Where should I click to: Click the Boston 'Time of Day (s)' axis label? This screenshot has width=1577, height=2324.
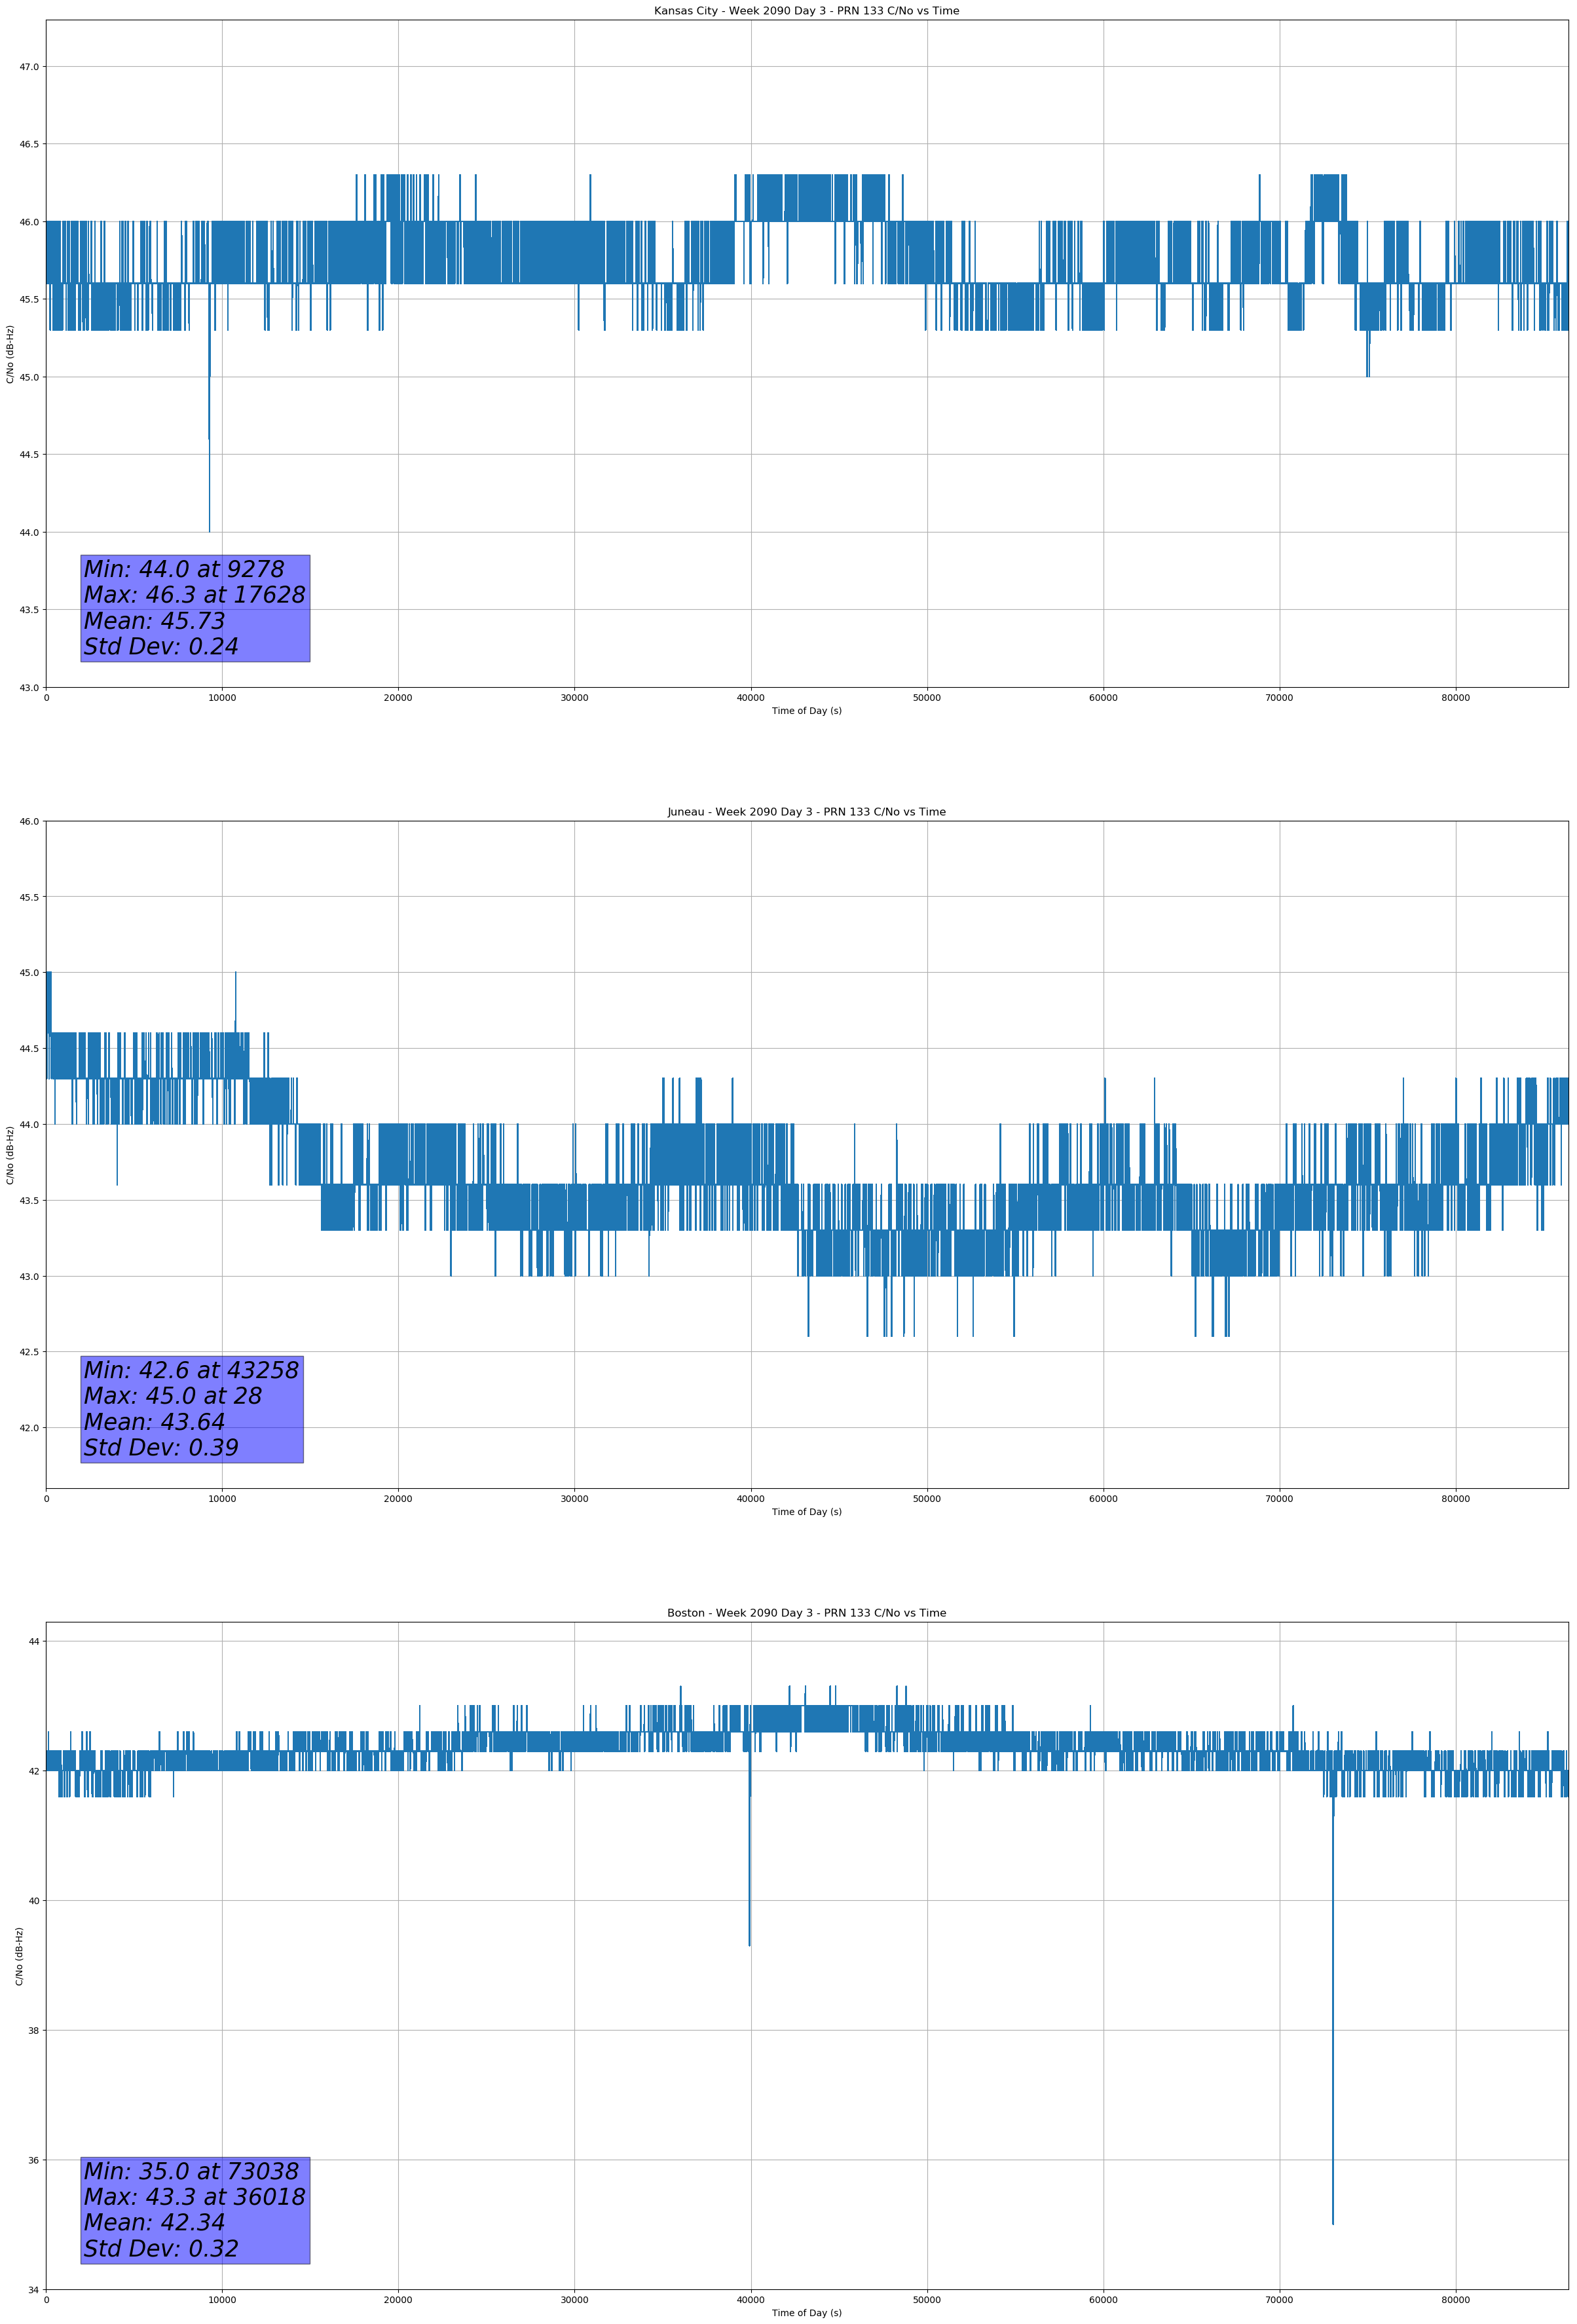click(x=806, y=2313)
